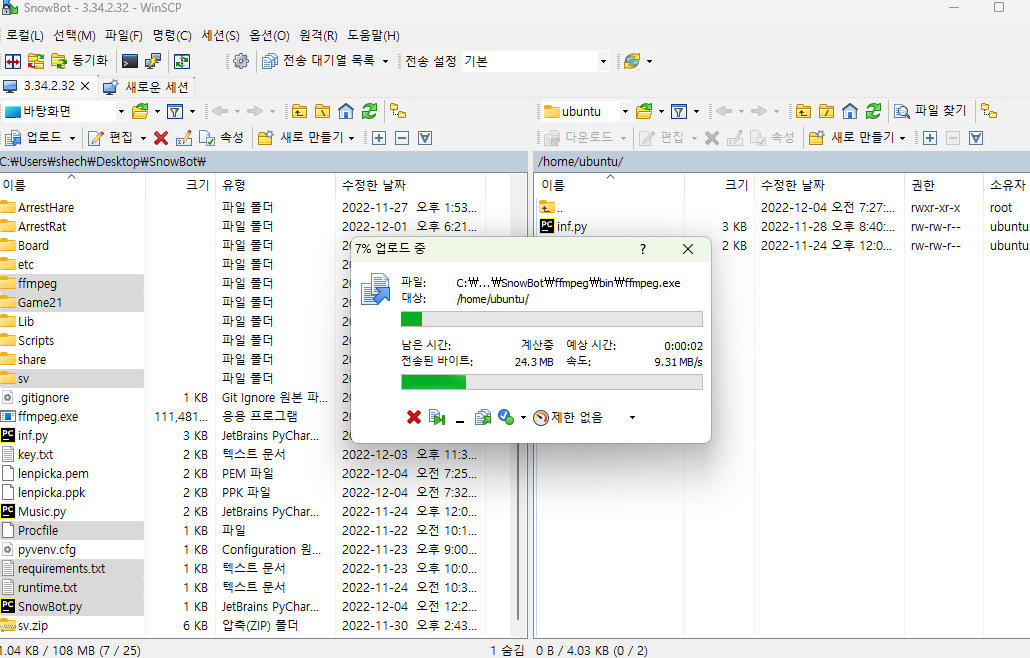Click the globe update icon

pos(632,61)
